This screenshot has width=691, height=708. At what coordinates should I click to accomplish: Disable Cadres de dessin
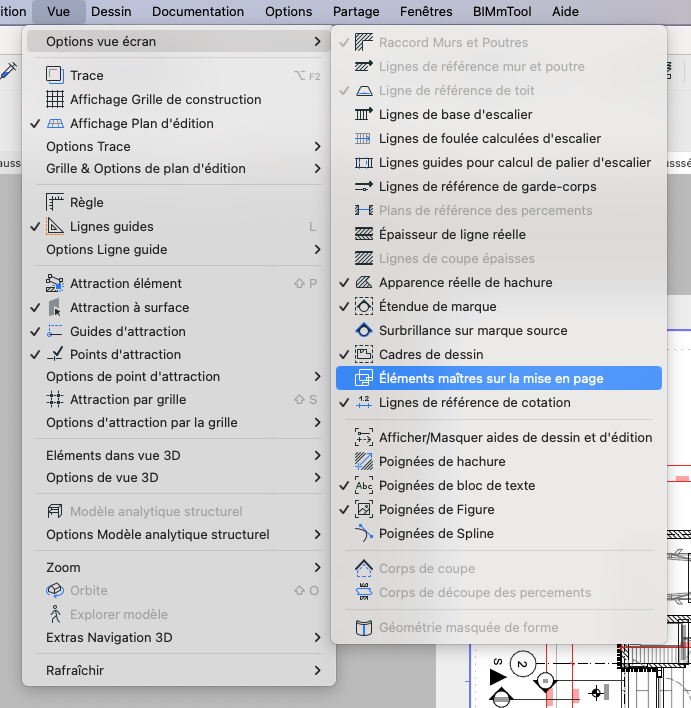click(344, 354)
